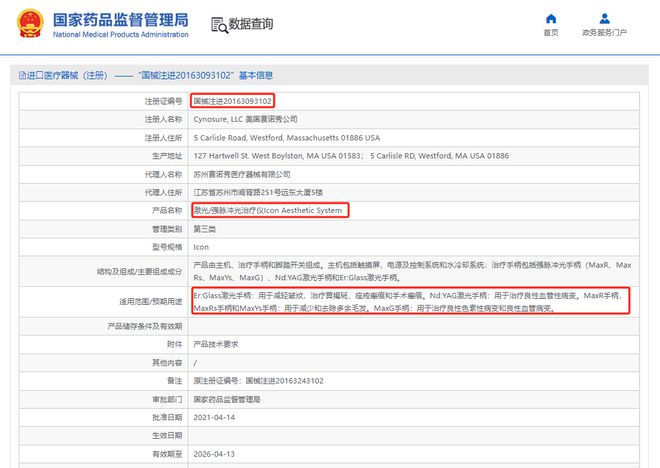
Task: Click the 管理类别 row label
Action: (167, 229)
